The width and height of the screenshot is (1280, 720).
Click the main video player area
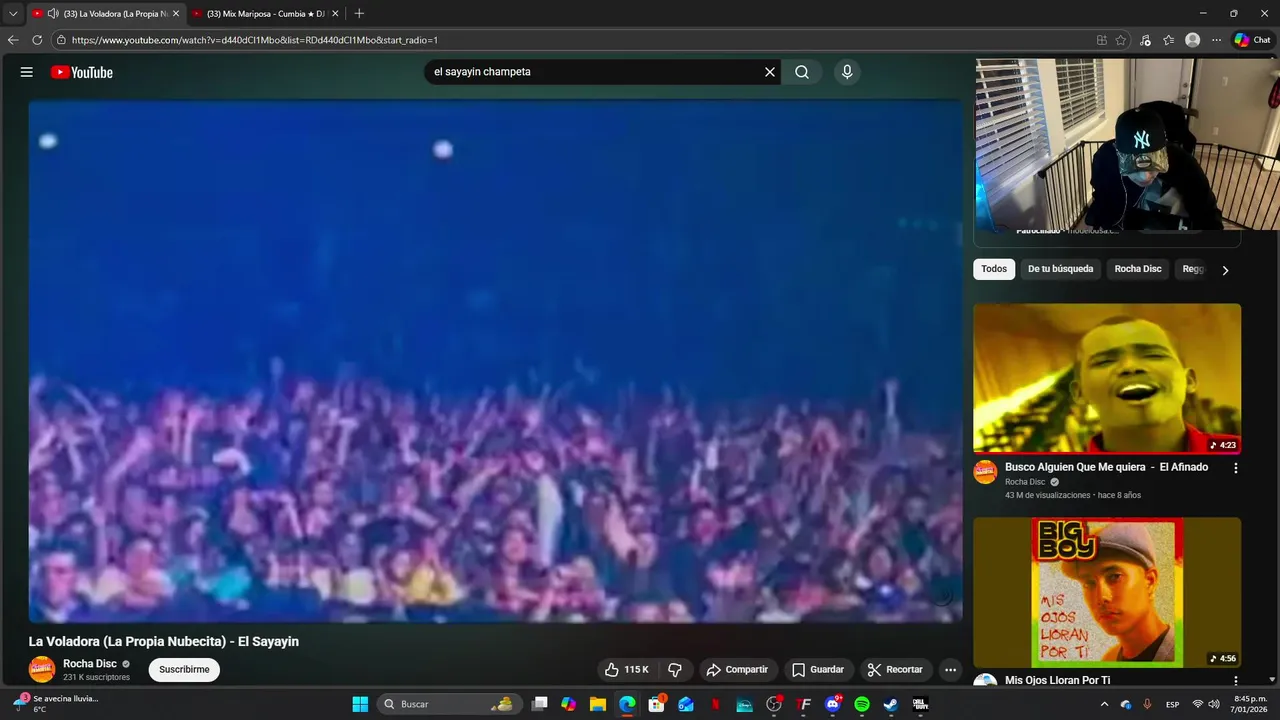point(495,361)
